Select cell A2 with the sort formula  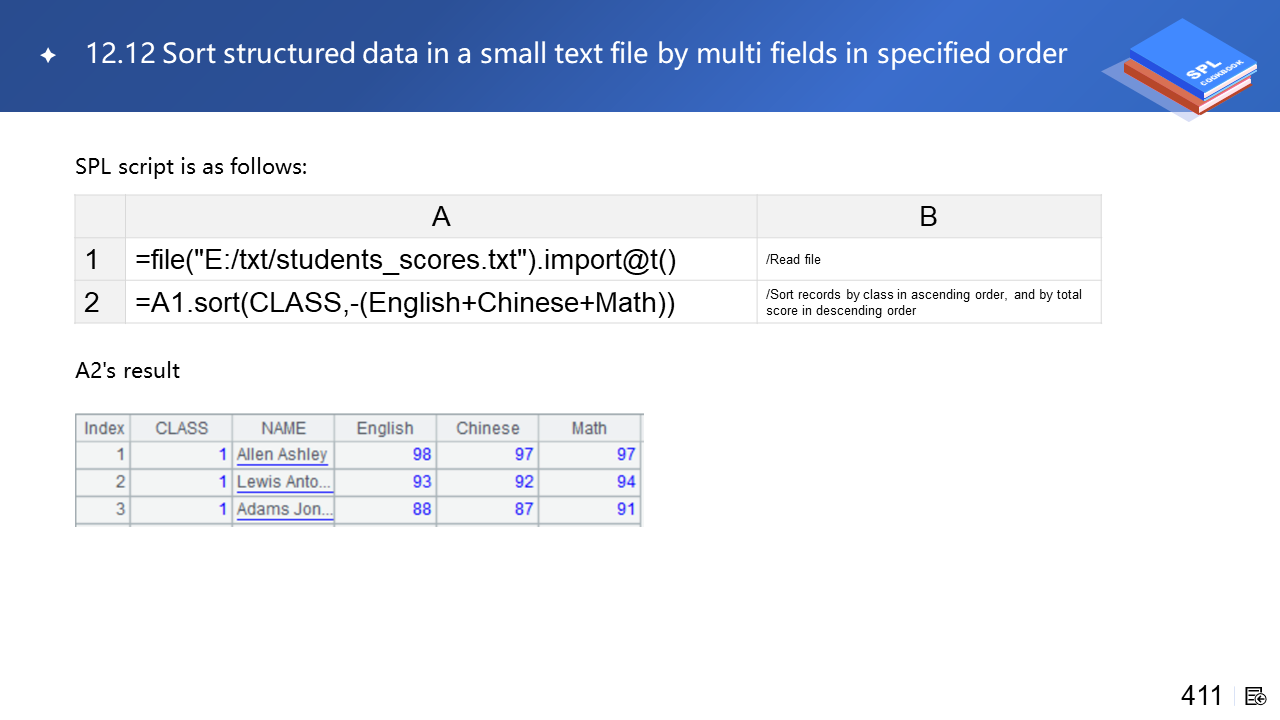[x=440, y=302]
